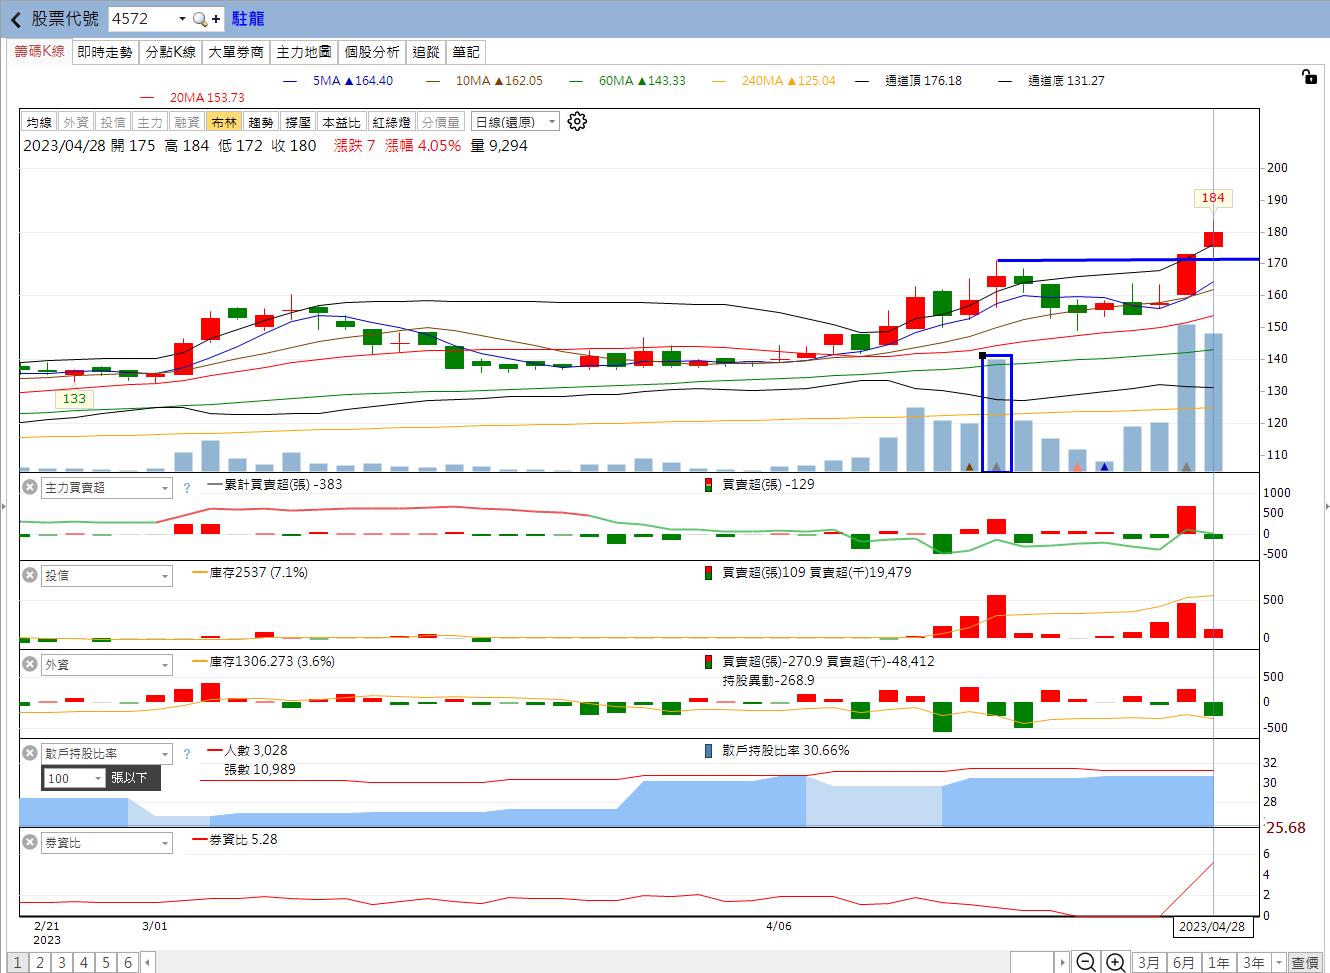Image resolution: width=1330 pixels, height=973 pixels.
Task: Zoom in the chart with plus magnifier
Action: [x=1115, y=962]
